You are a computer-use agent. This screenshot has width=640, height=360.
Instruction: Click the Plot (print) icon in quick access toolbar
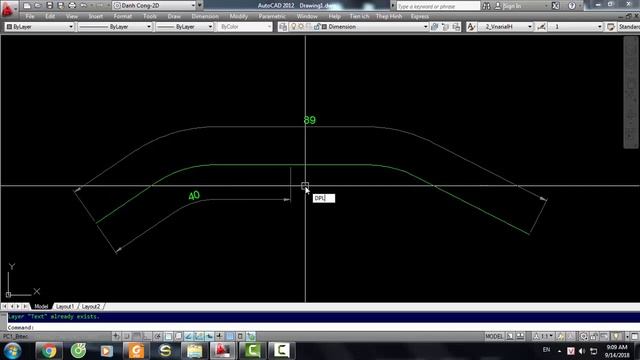tap(72, 6)
